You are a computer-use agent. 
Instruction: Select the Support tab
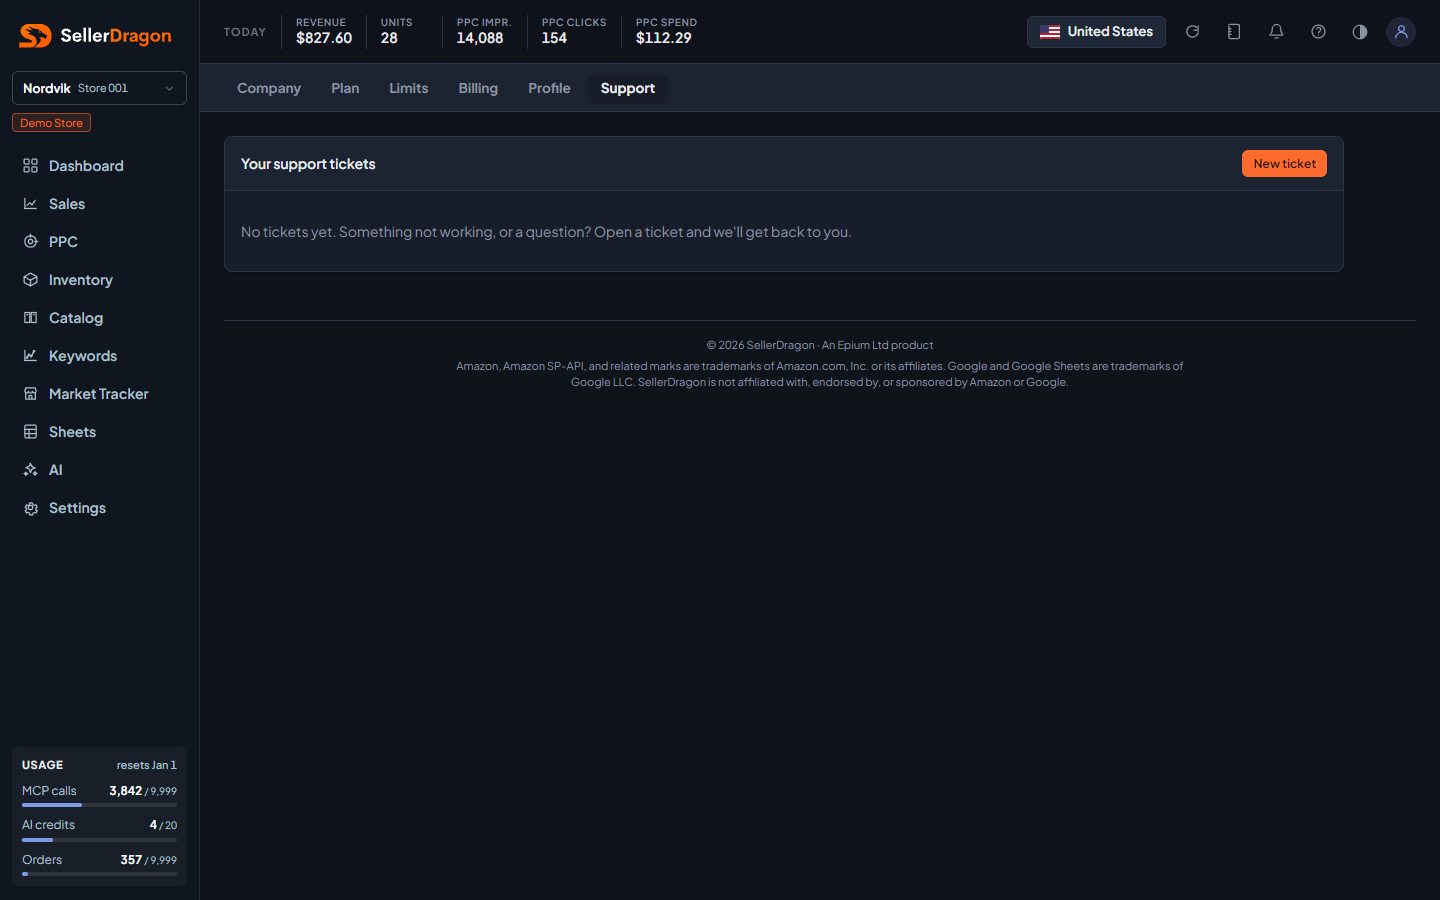coord(628,88)
